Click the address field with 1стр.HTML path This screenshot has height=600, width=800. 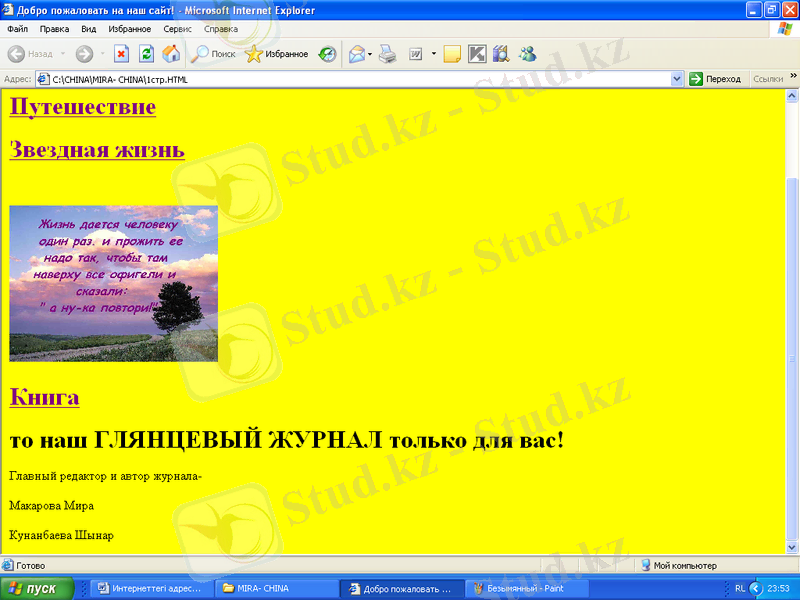click(360, 79)
